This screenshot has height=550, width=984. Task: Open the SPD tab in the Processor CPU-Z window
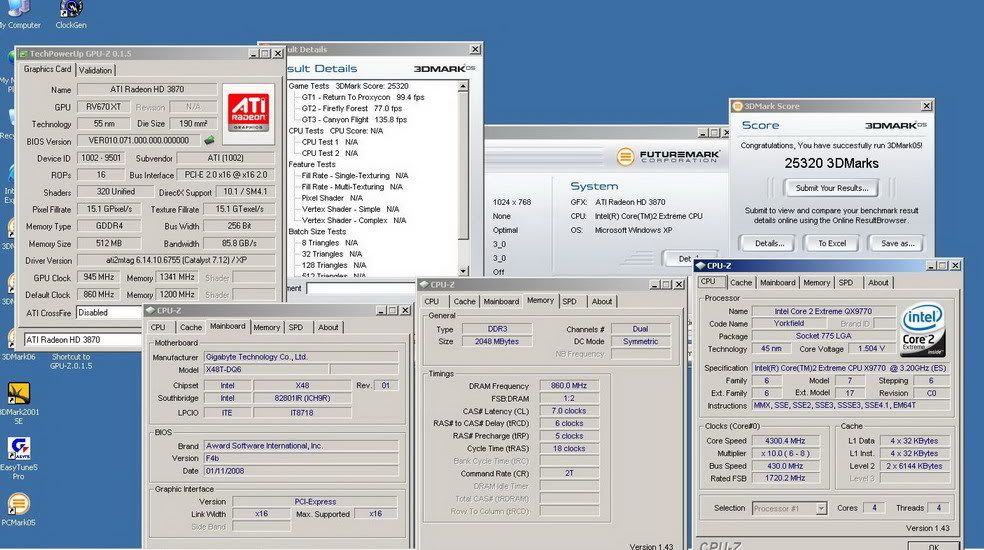tap(846, 283)
